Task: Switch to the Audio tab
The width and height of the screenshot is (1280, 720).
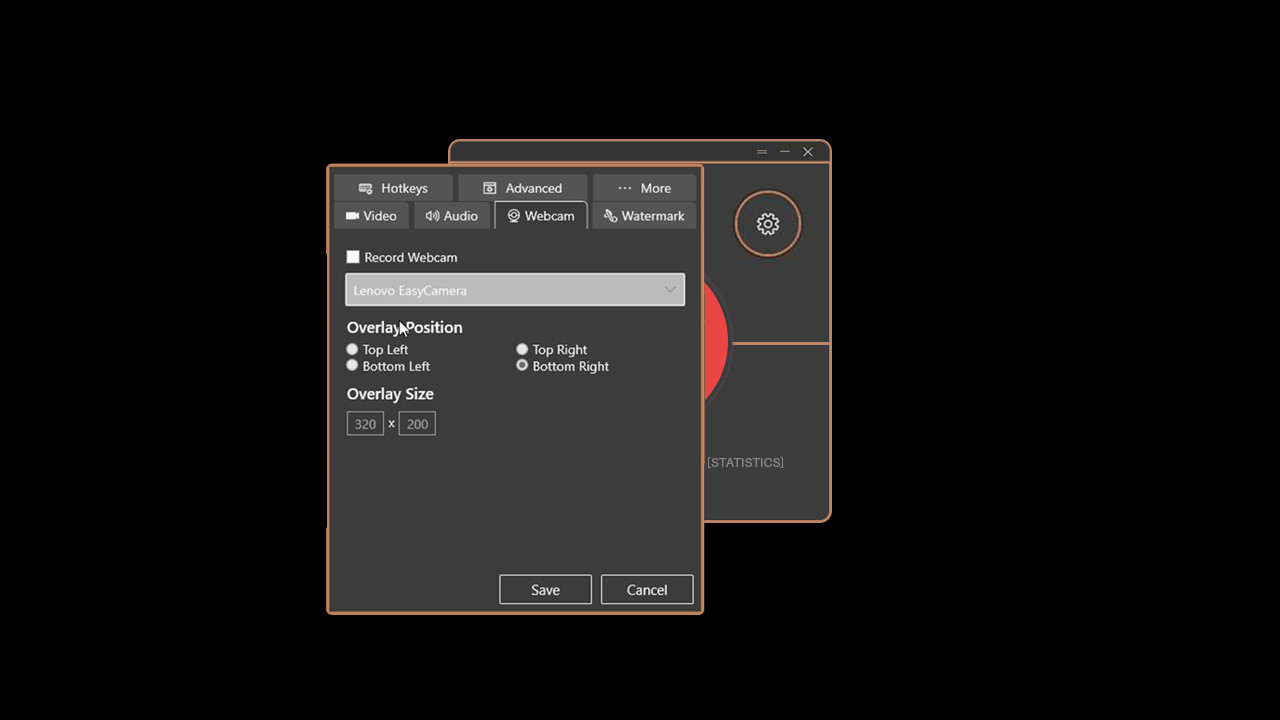Action: (452, 215)
